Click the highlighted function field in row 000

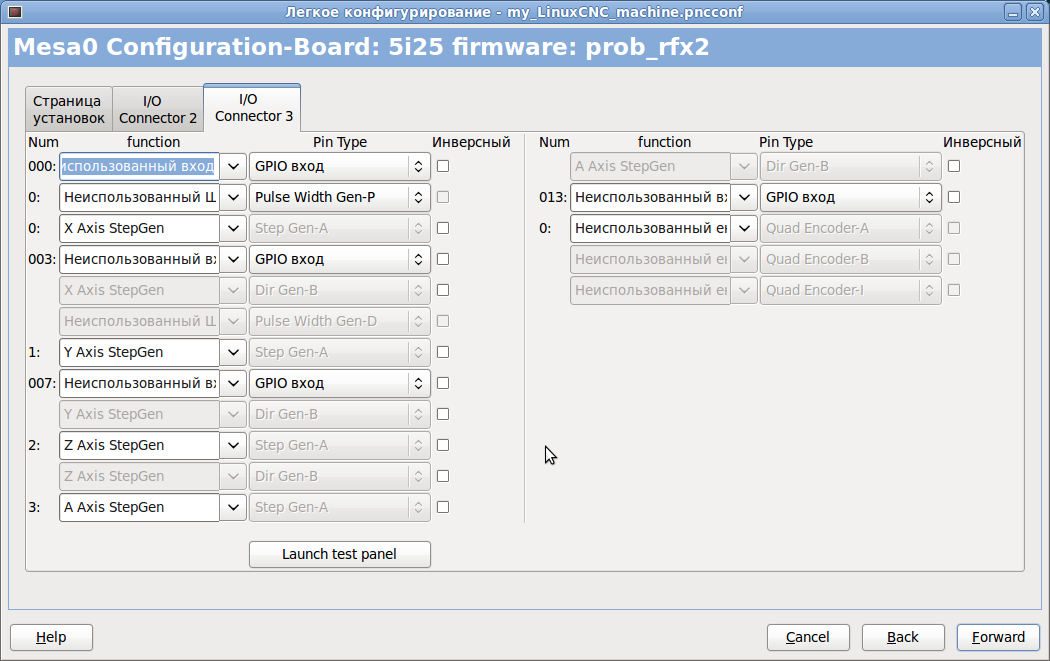click(x=139, y=166)
